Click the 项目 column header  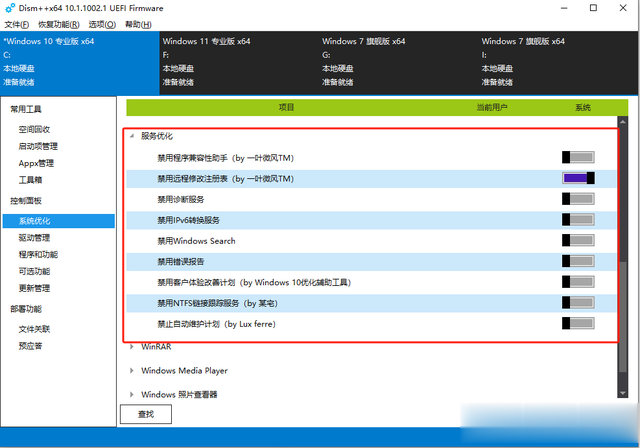tap(286, 107)
